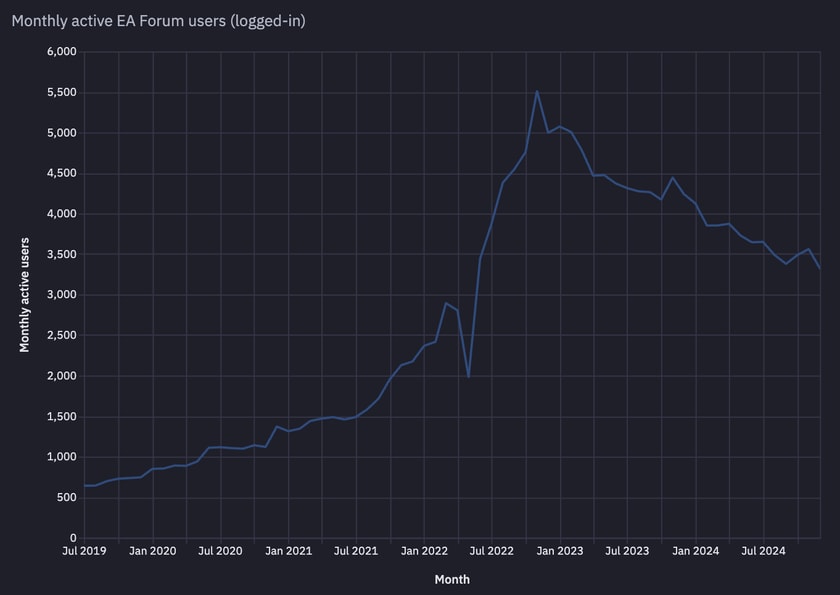Screen dimensions: 840x595
Task: Click the line's starting point at Jul 2019
Action: point(85,486)
